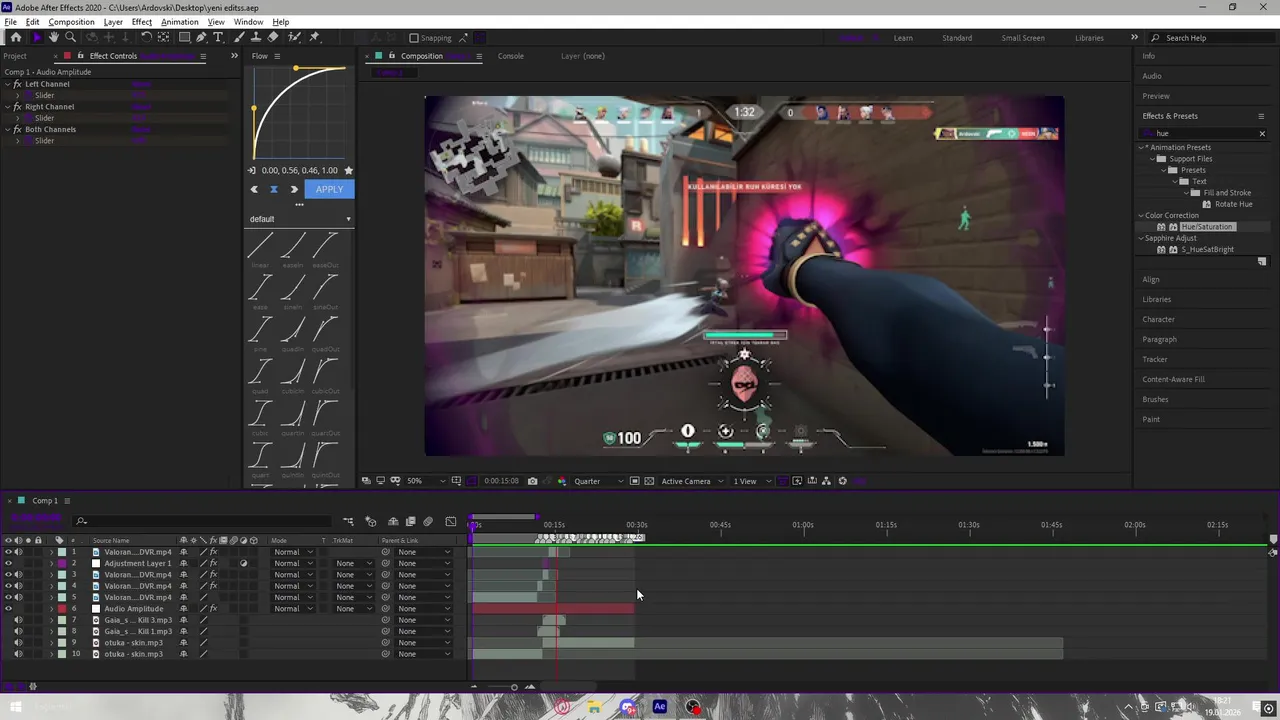Image resolution: width=1280 pixels, height=720 pixels.
Task: Open the Content-Aware Fill panel
Action: pyautogui.click(x=1173, y=379)
